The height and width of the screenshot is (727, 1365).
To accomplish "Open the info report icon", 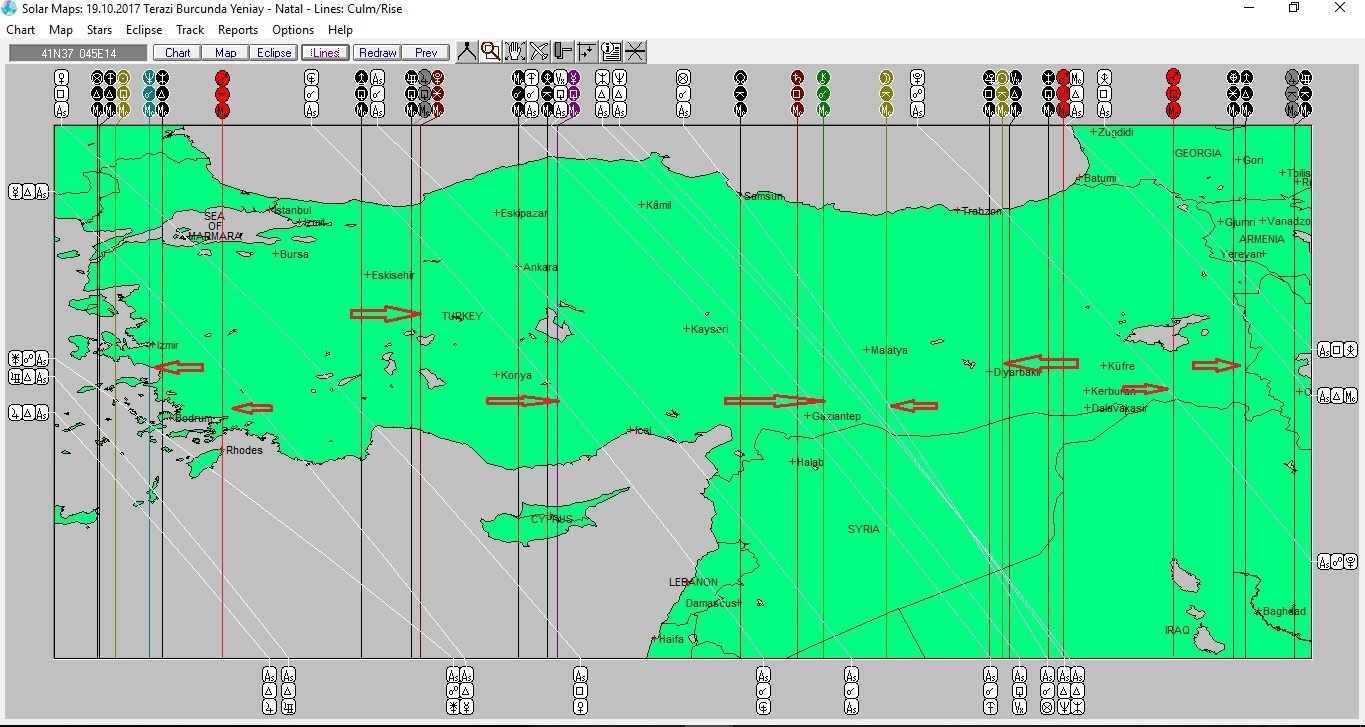I will point(611,52).
